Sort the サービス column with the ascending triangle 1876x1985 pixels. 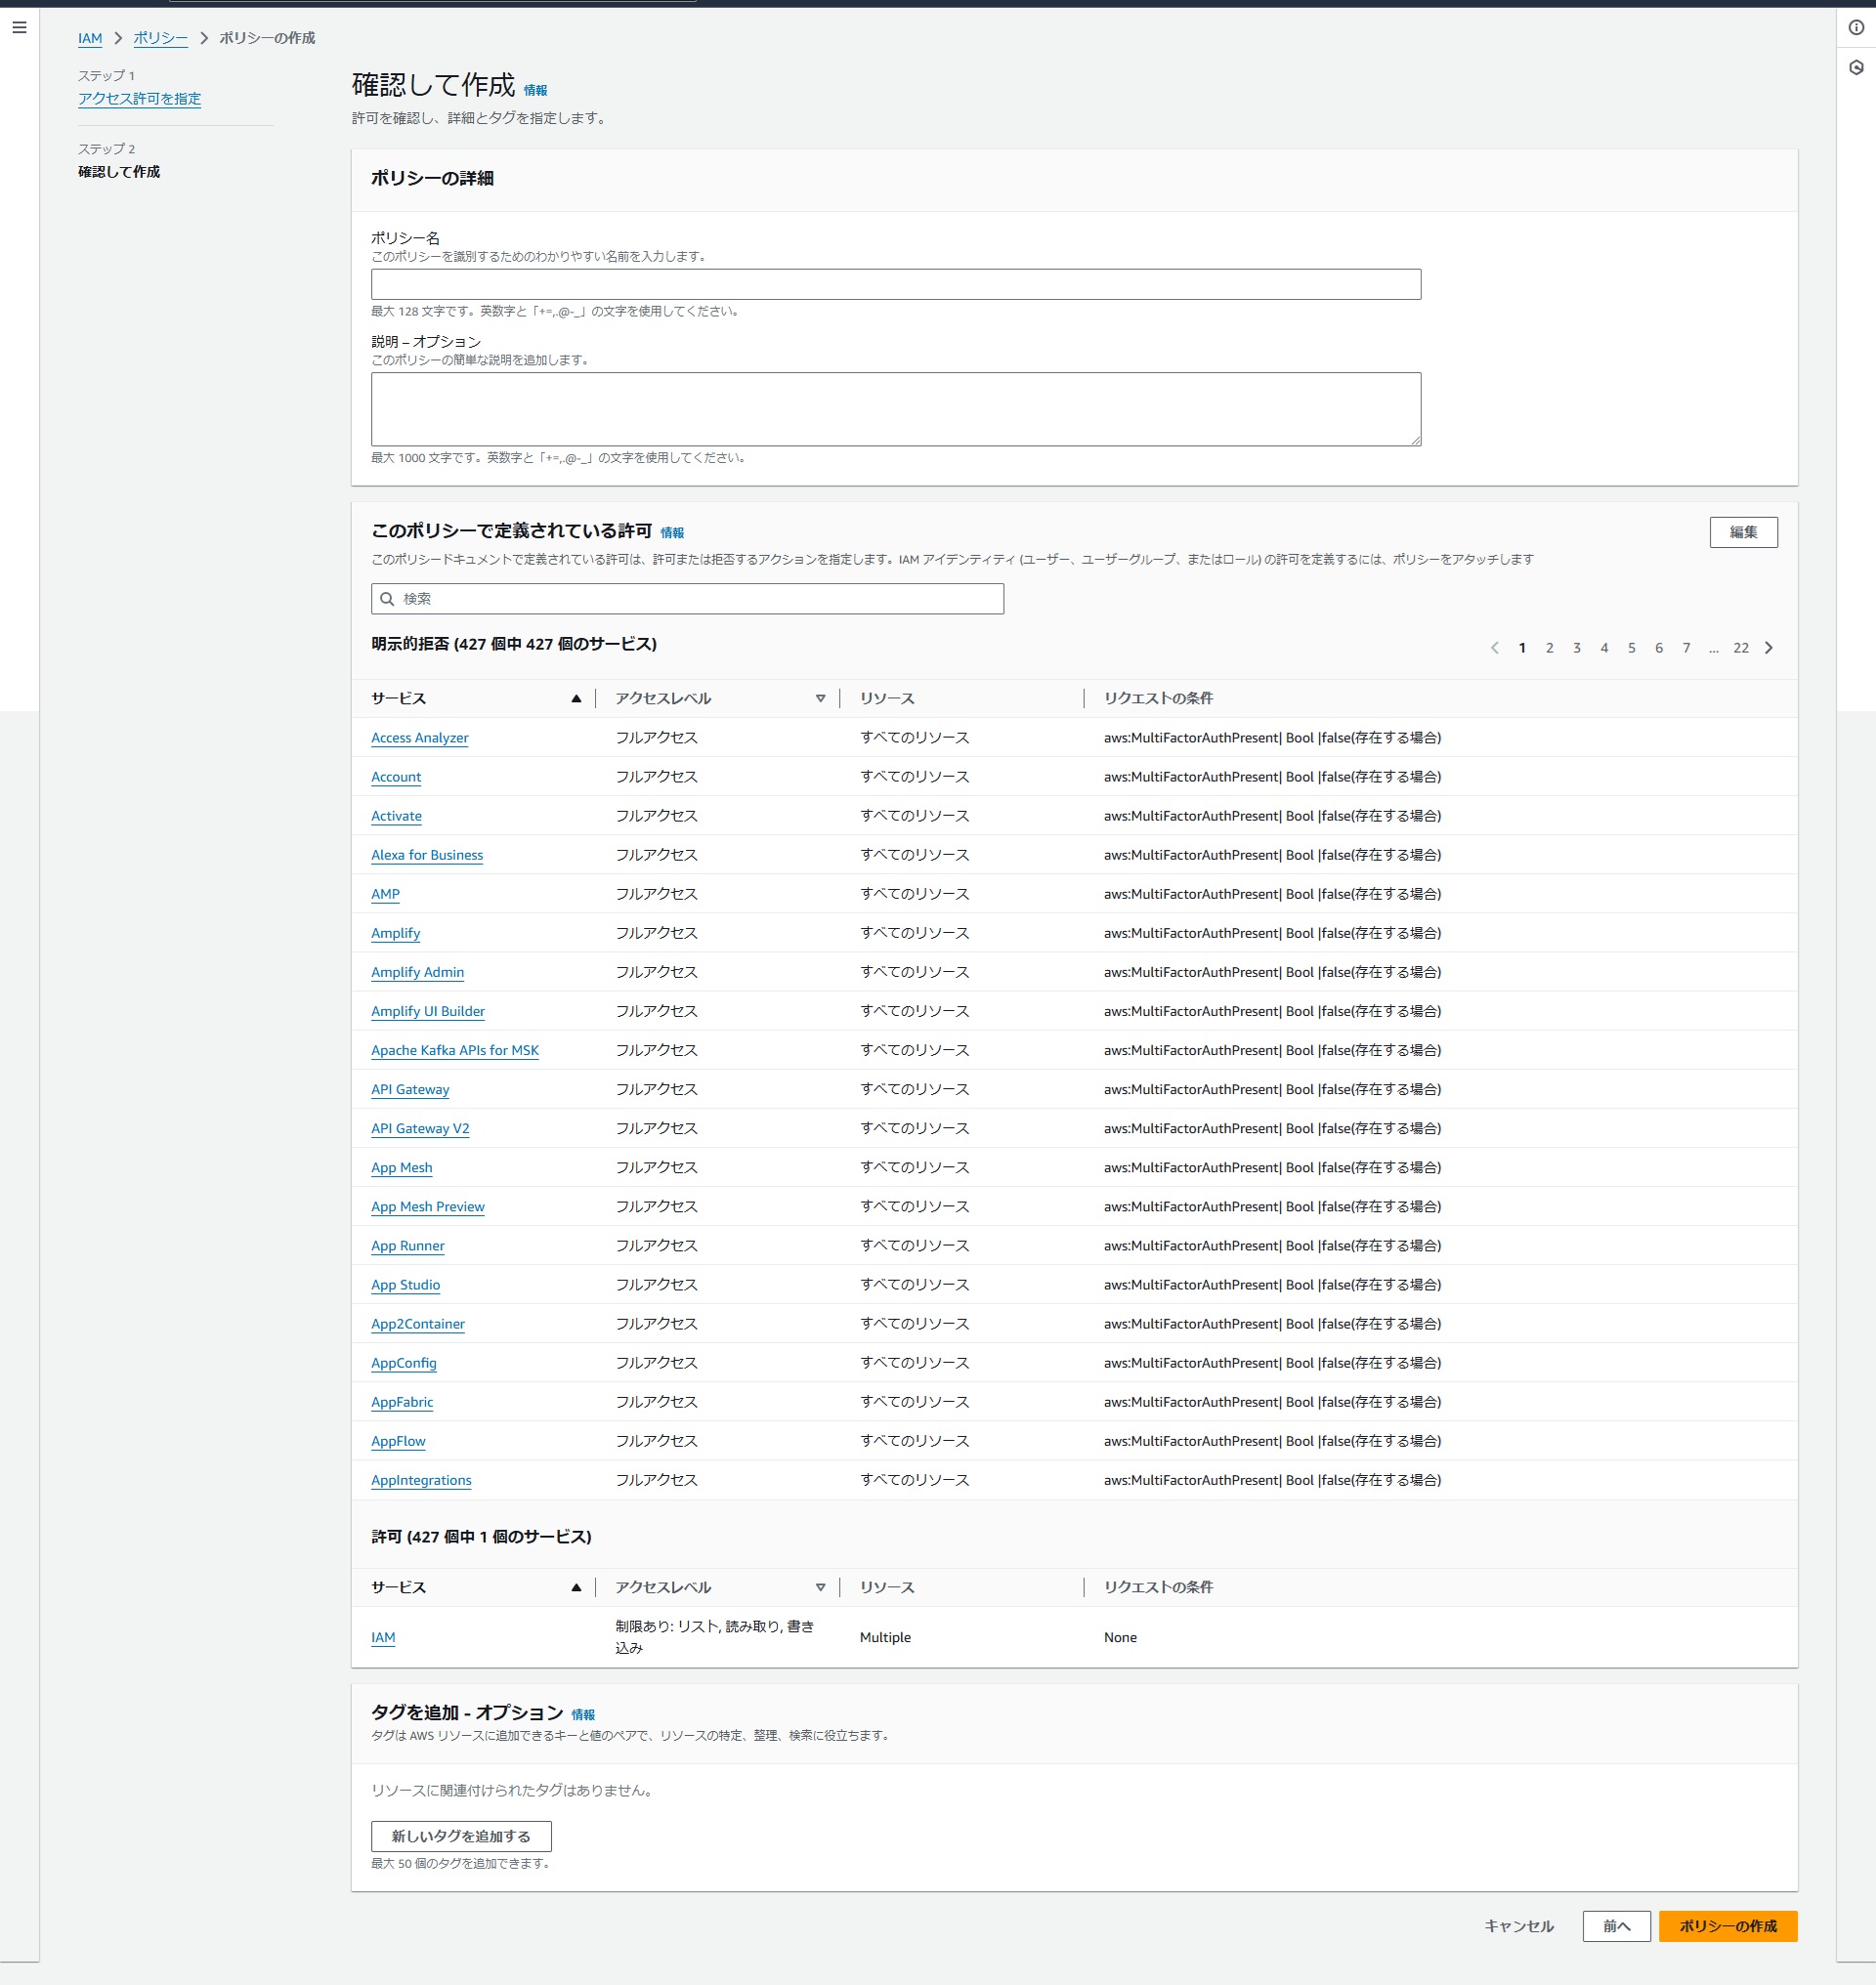click(x=575, y=698)
